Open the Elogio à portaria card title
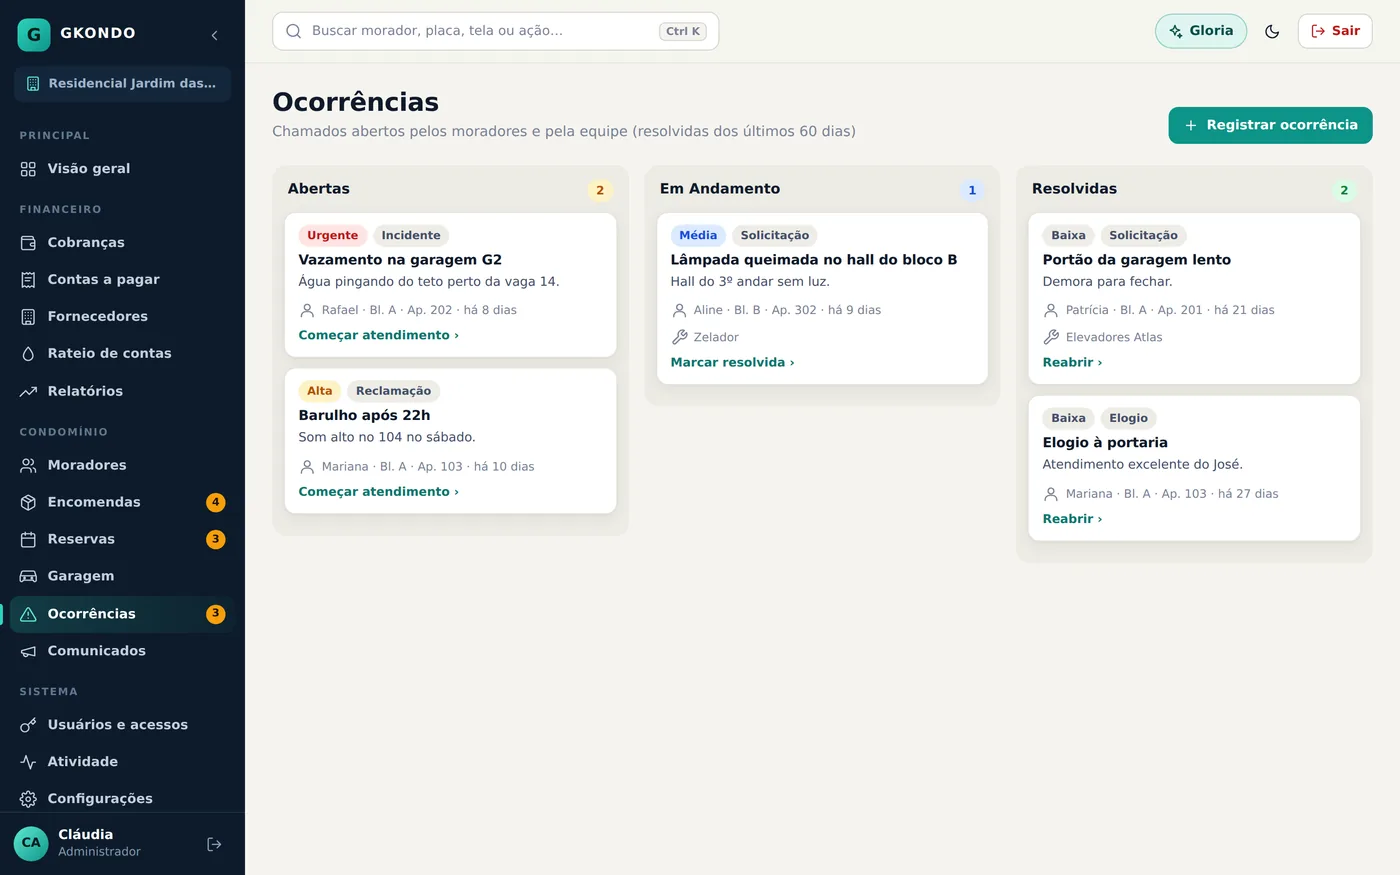Image resolution: width=1400 pixels, height=875 pixels. pyautogui.click(x=1105, y=442)
